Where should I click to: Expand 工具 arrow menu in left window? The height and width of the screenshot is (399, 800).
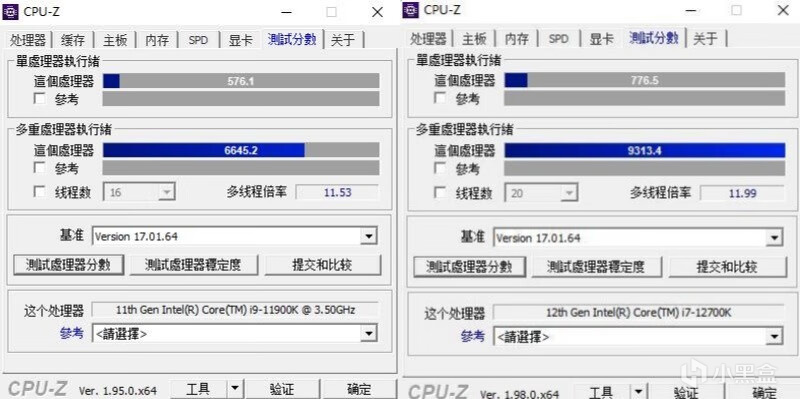235,389
